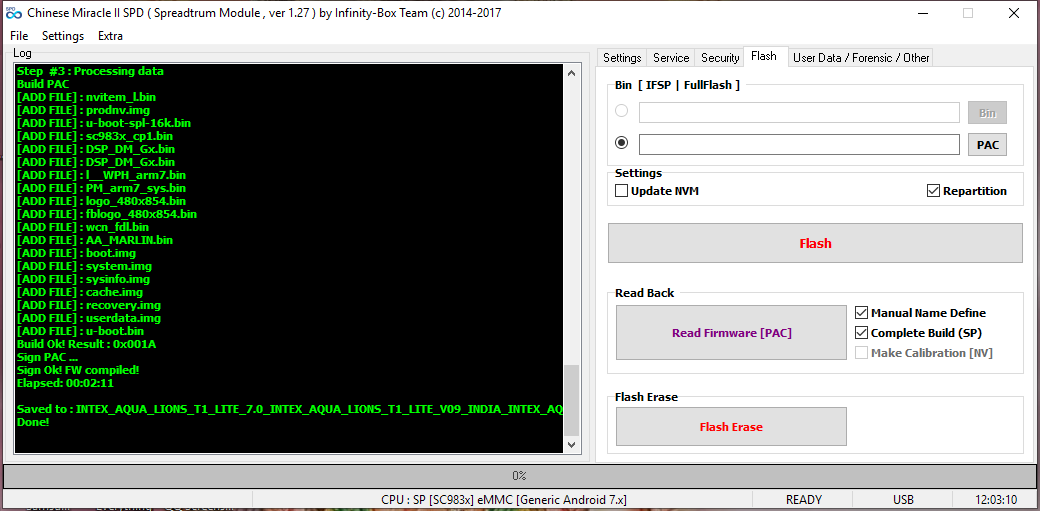Click log line '[ADD FILE] : sysinfo.img'
The width and height of the screenshot is (1040, 511).
(x=84, y=279)
